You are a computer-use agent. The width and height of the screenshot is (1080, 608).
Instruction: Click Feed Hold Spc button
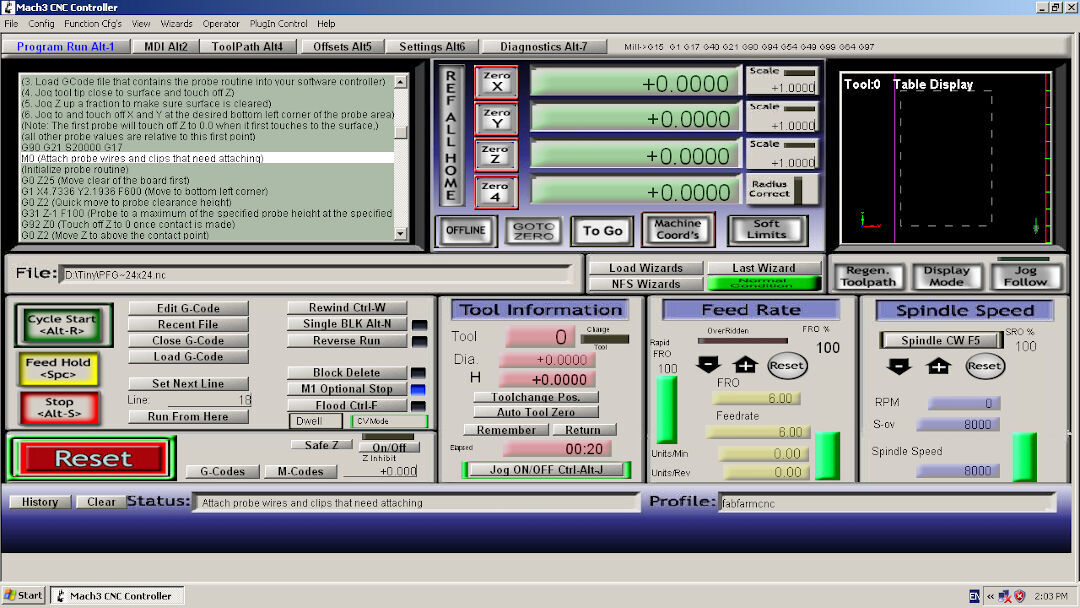pos(59,368)
